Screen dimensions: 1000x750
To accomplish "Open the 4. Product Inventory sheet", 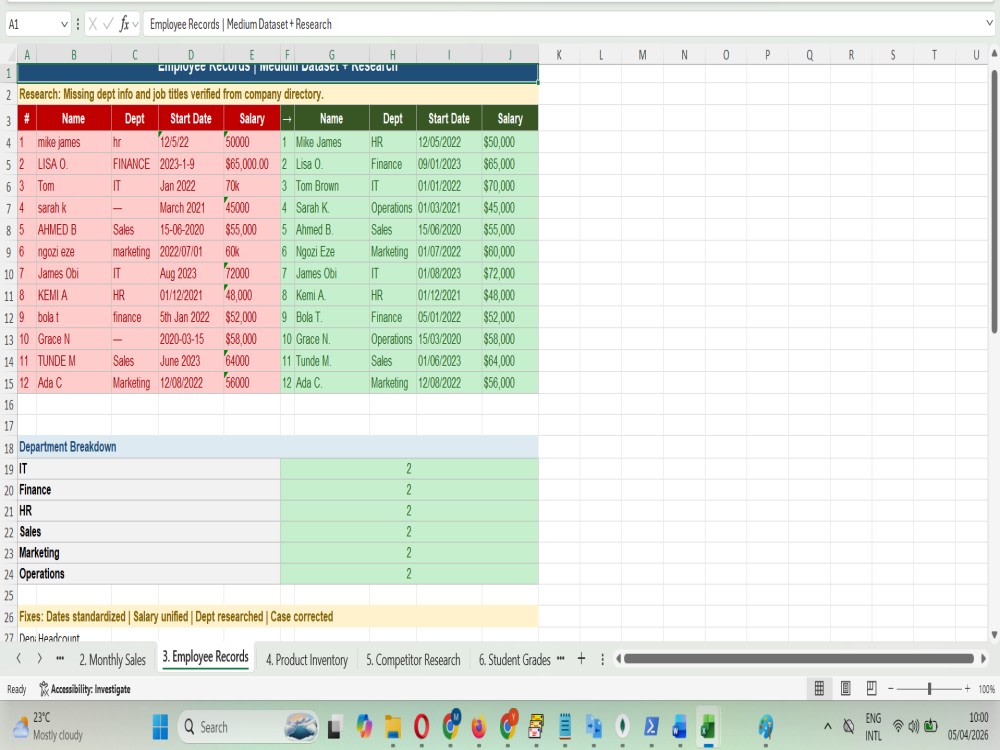I will 307,659.
